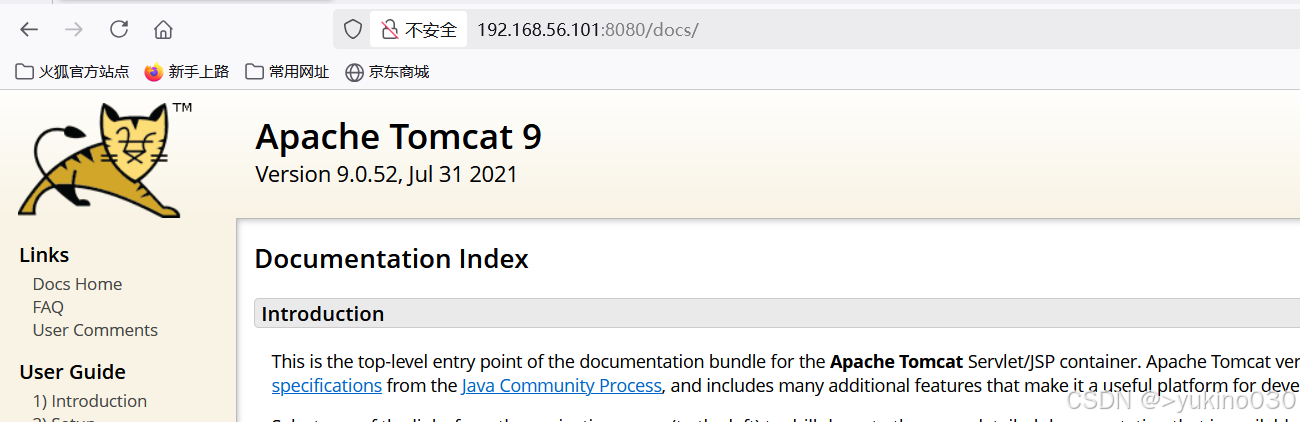The height and width of the screenshot is (422, 1300).
Task: Follow the specifications hyperlink
Action: point(327,385)
